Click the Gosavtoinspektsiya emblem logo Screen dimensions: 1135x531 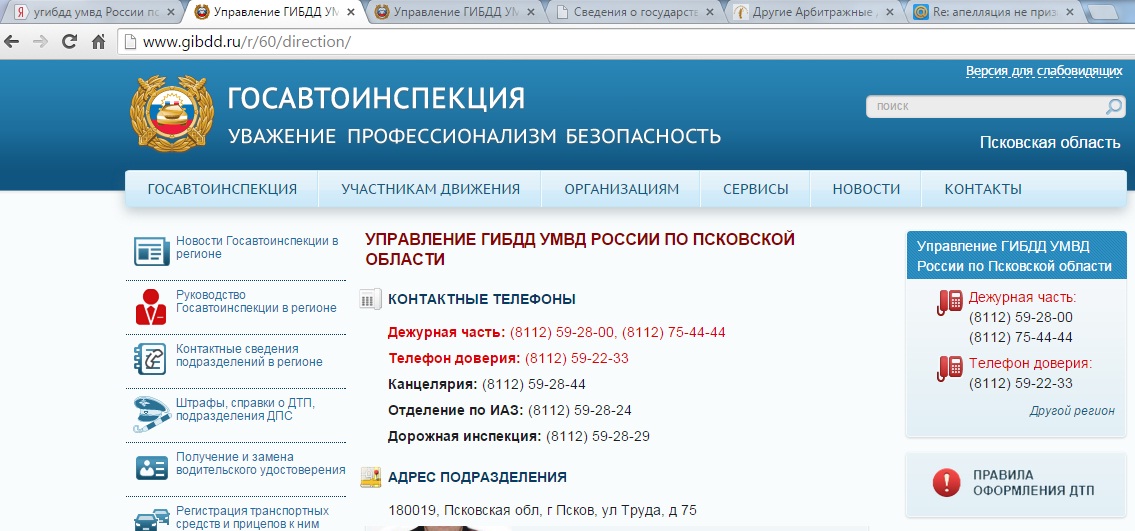tap(172, 114)
